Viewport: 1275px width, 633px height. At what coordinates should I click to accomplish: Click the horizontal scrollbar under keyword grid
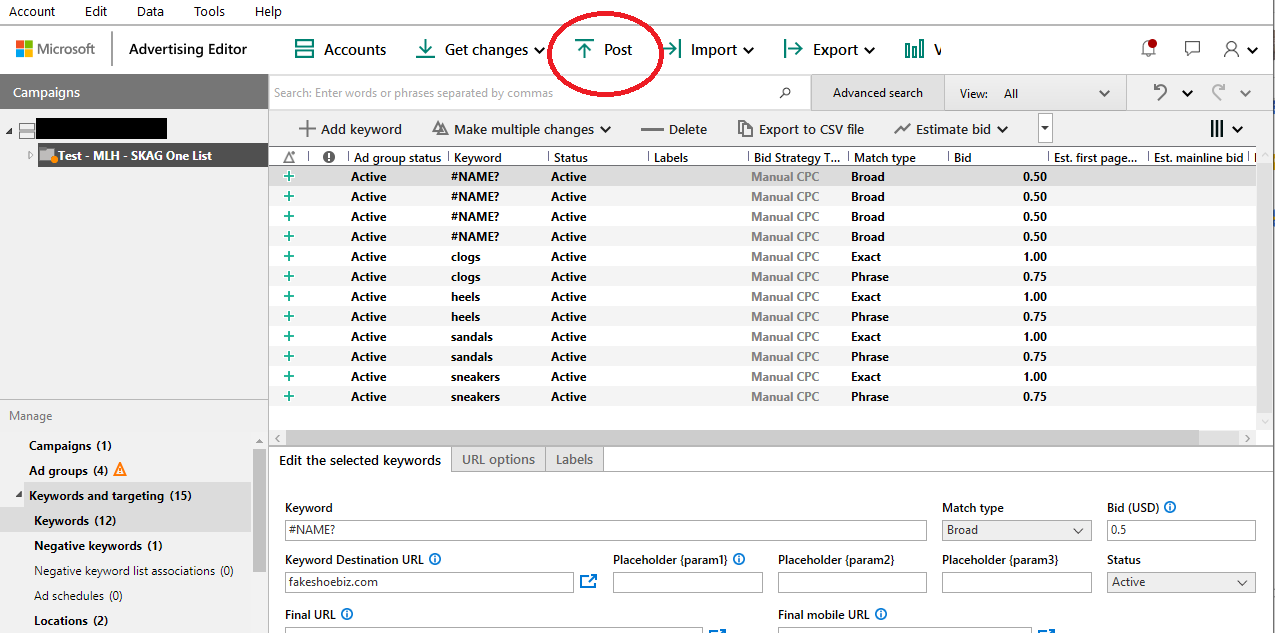(740, 438)
